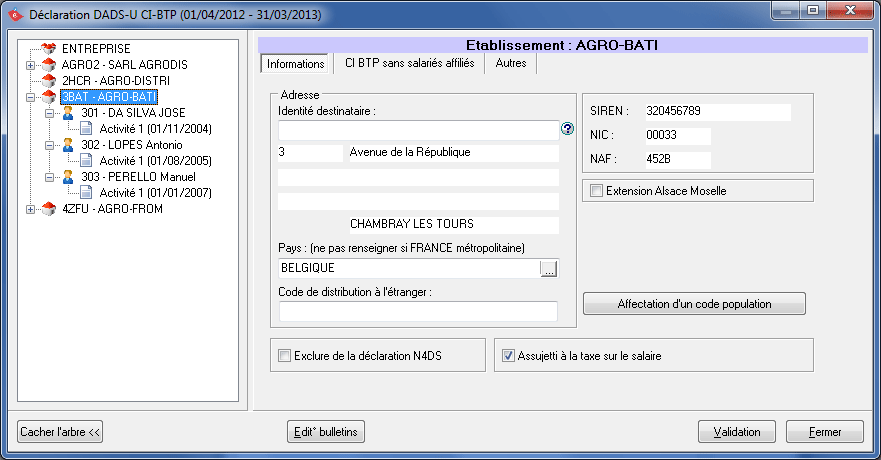Click the Validation button

736,432
